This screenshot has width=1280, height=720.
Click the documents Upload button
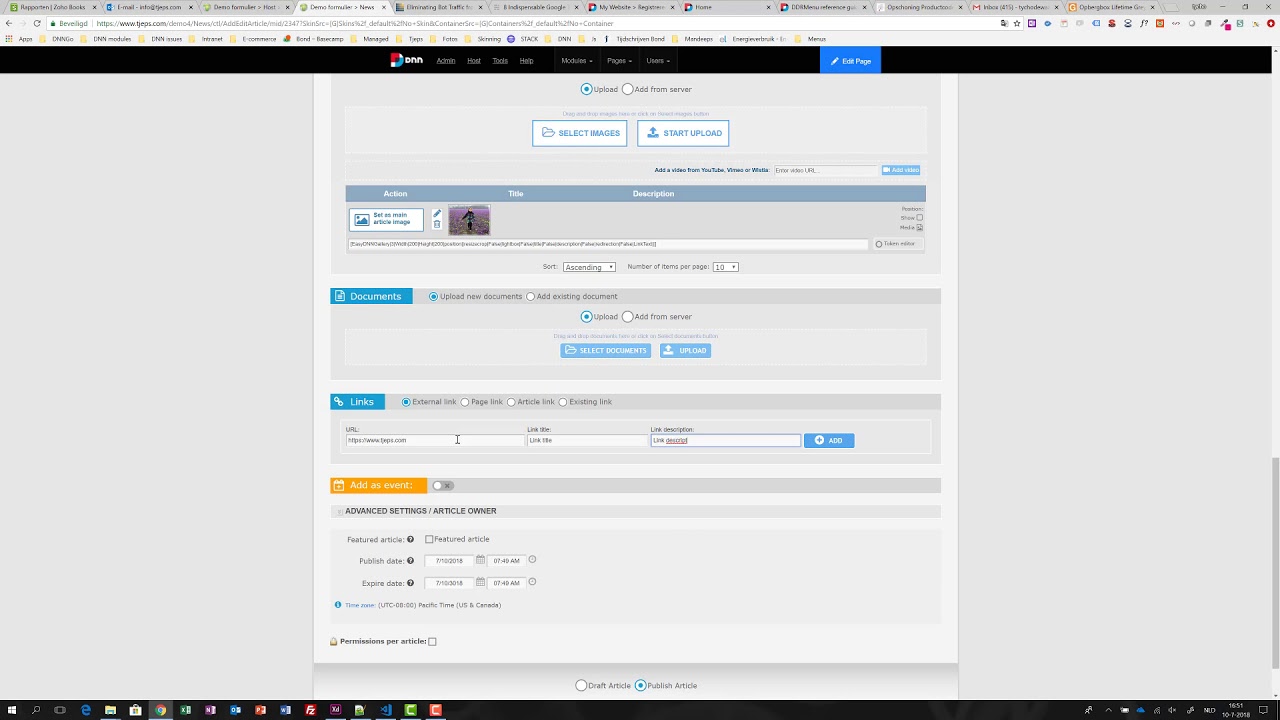[685, 350]
